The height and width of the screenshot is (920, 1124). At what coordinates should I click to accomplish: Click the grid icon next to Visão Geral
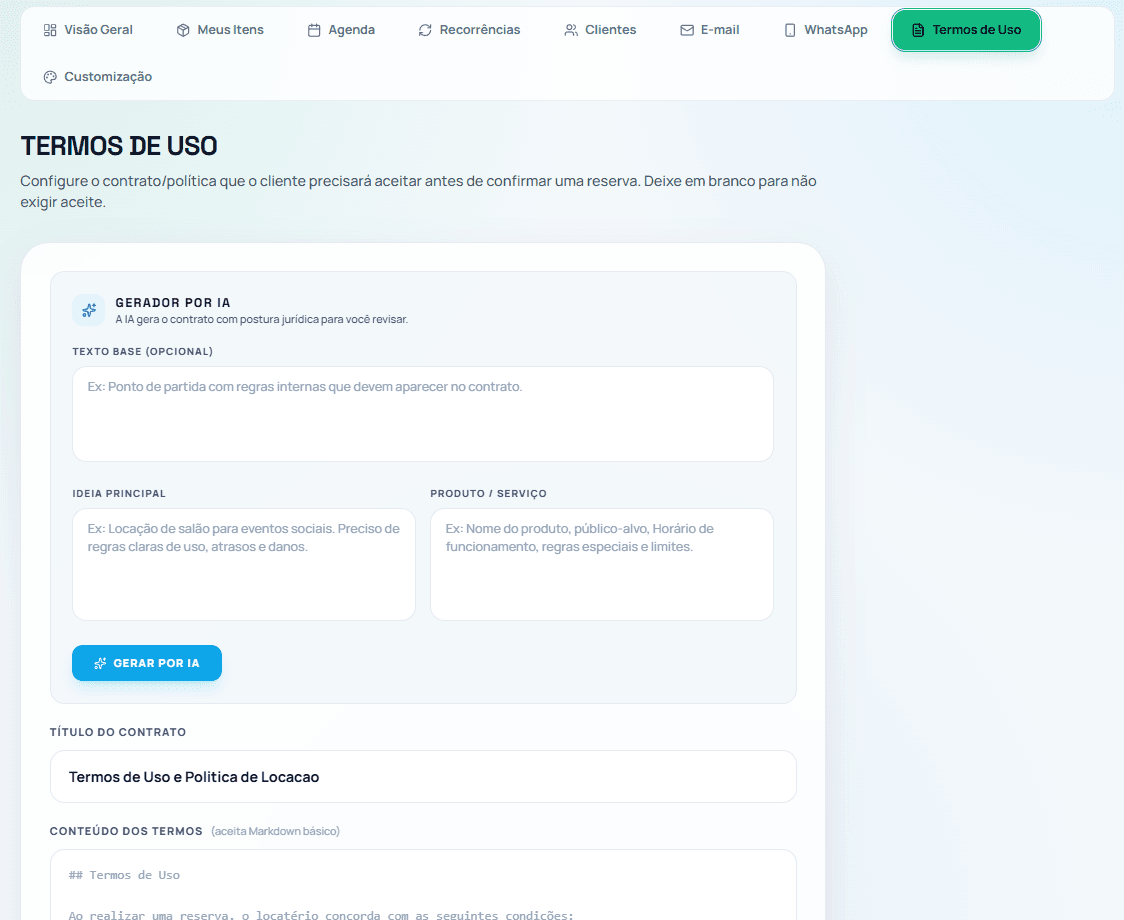click(x=49, y=29)
